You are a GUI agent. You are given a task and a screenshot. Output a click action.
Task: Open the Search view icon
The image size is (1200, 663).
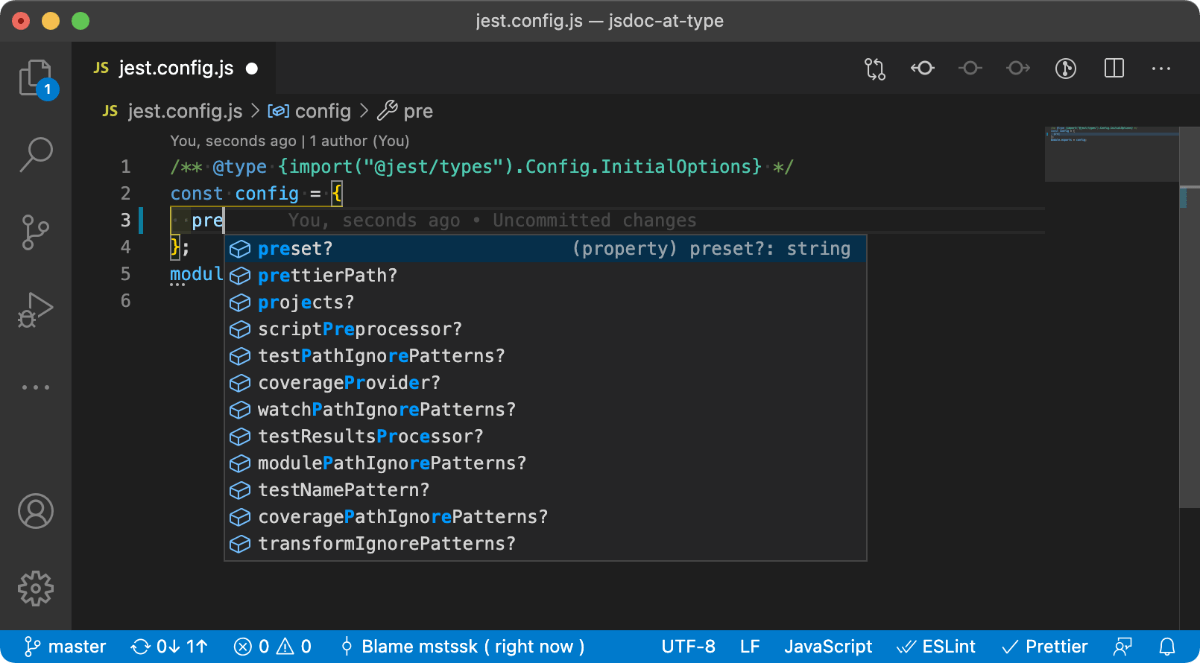(x=36, y=155)
